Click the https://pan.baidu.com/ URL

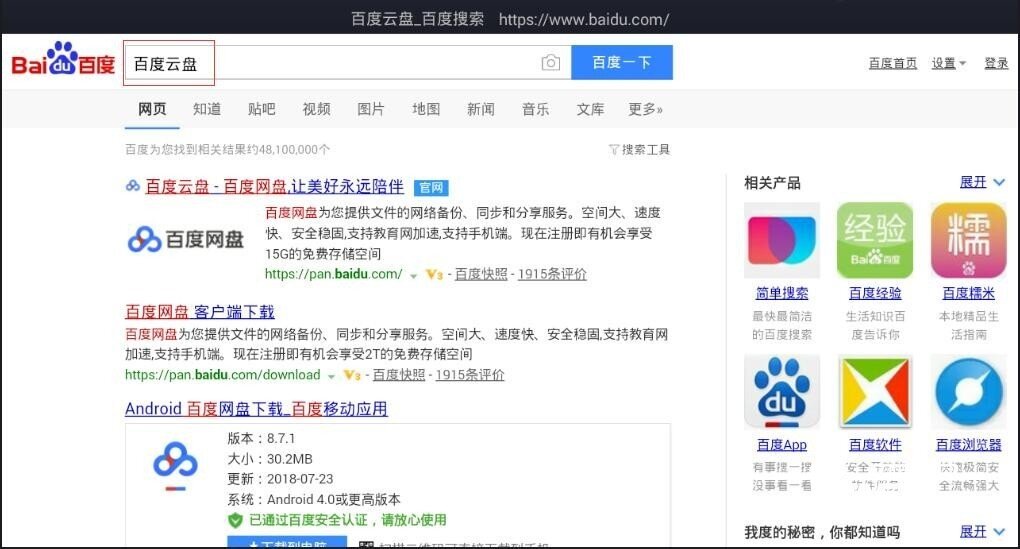pos(333,274)
